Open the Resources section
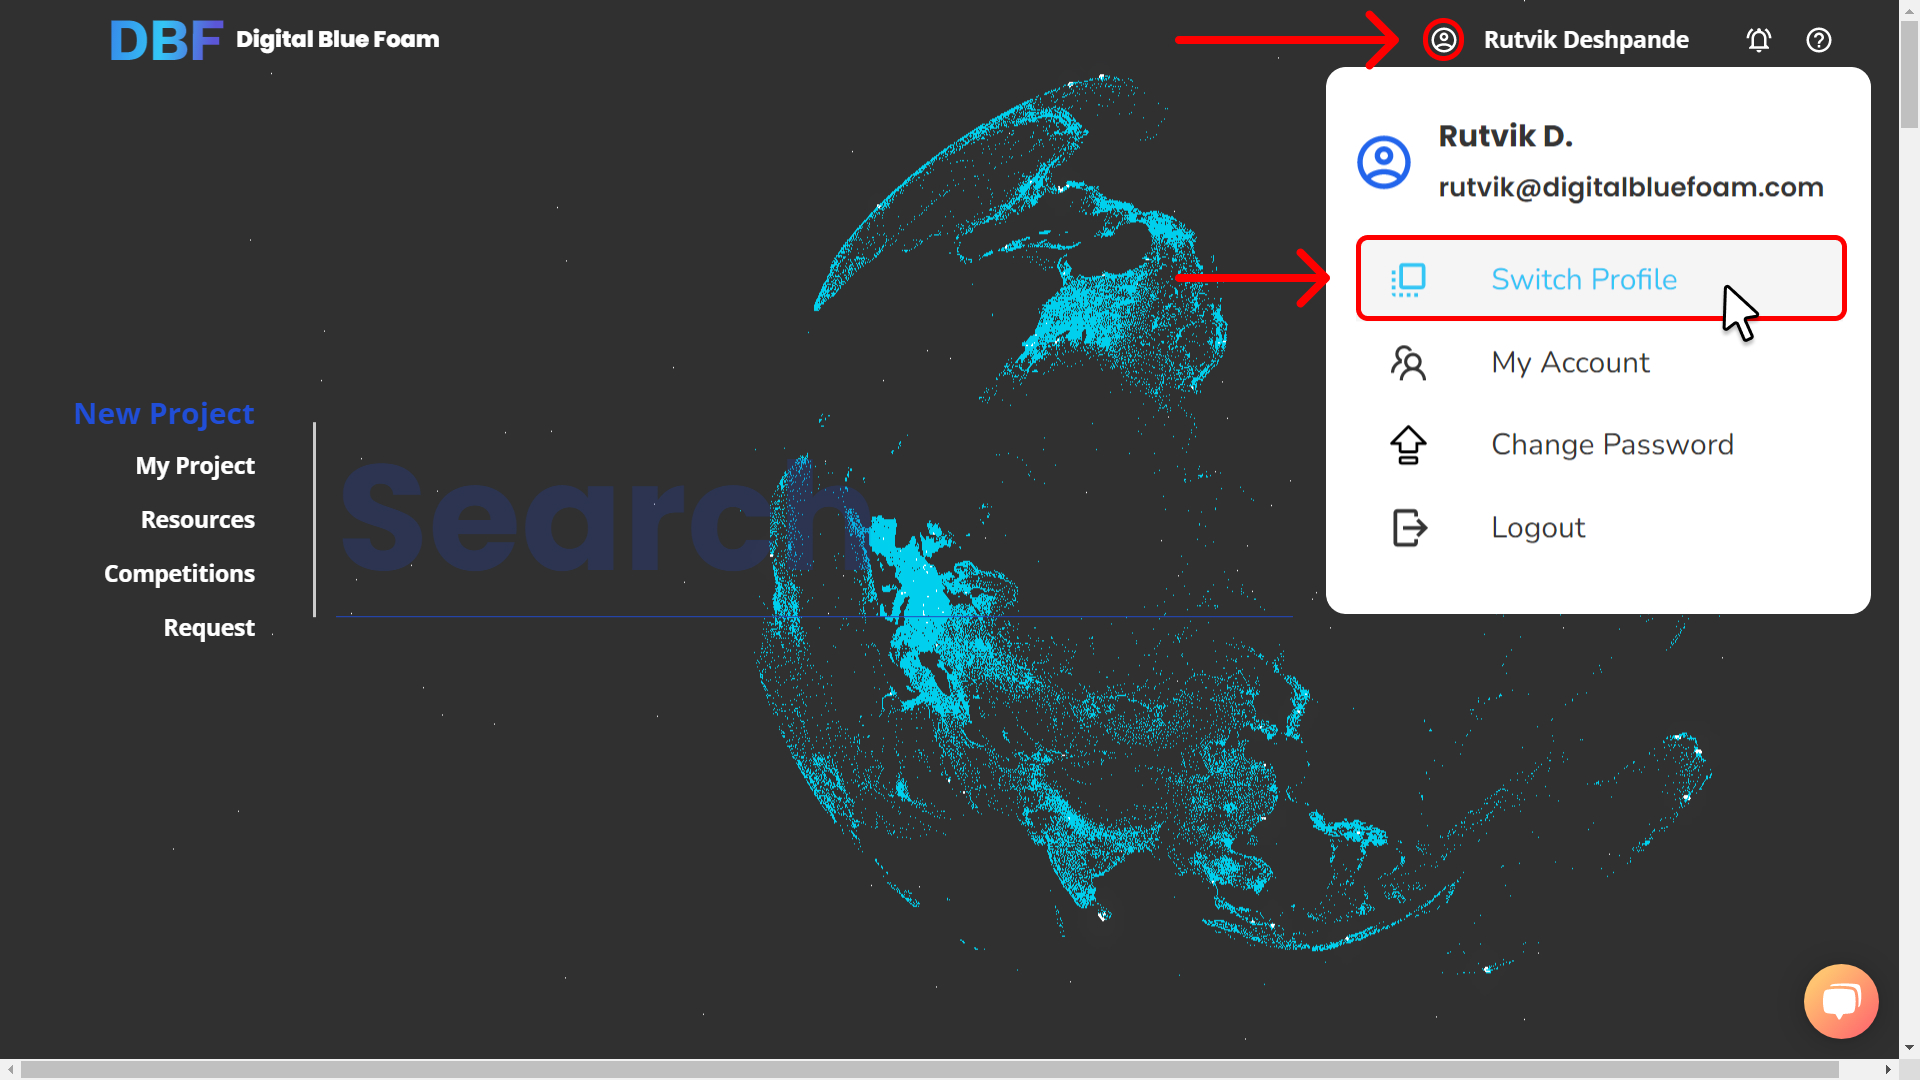The image size is (1920, 1080). (x=197, y=520)
